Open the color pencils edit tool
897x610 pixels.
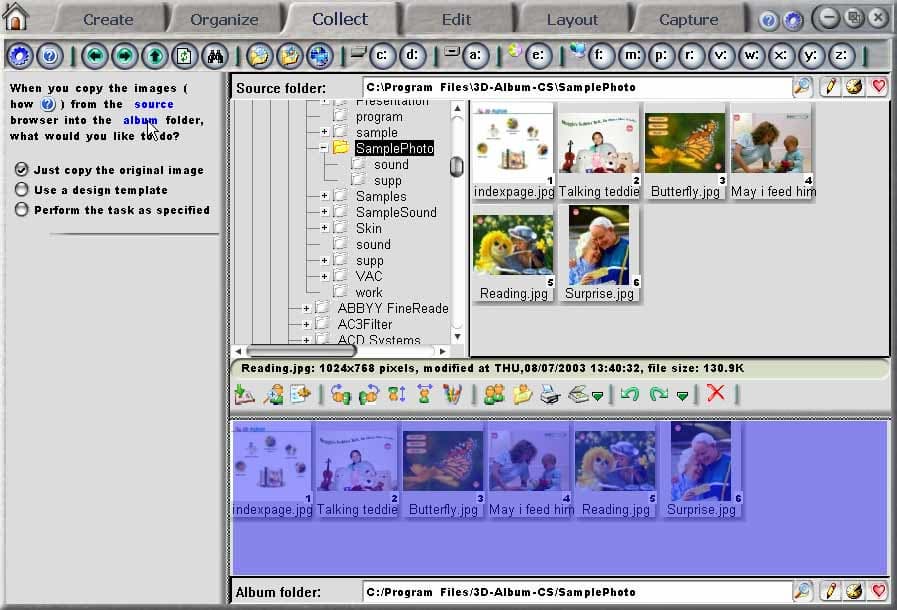click(x=452, y=394)
